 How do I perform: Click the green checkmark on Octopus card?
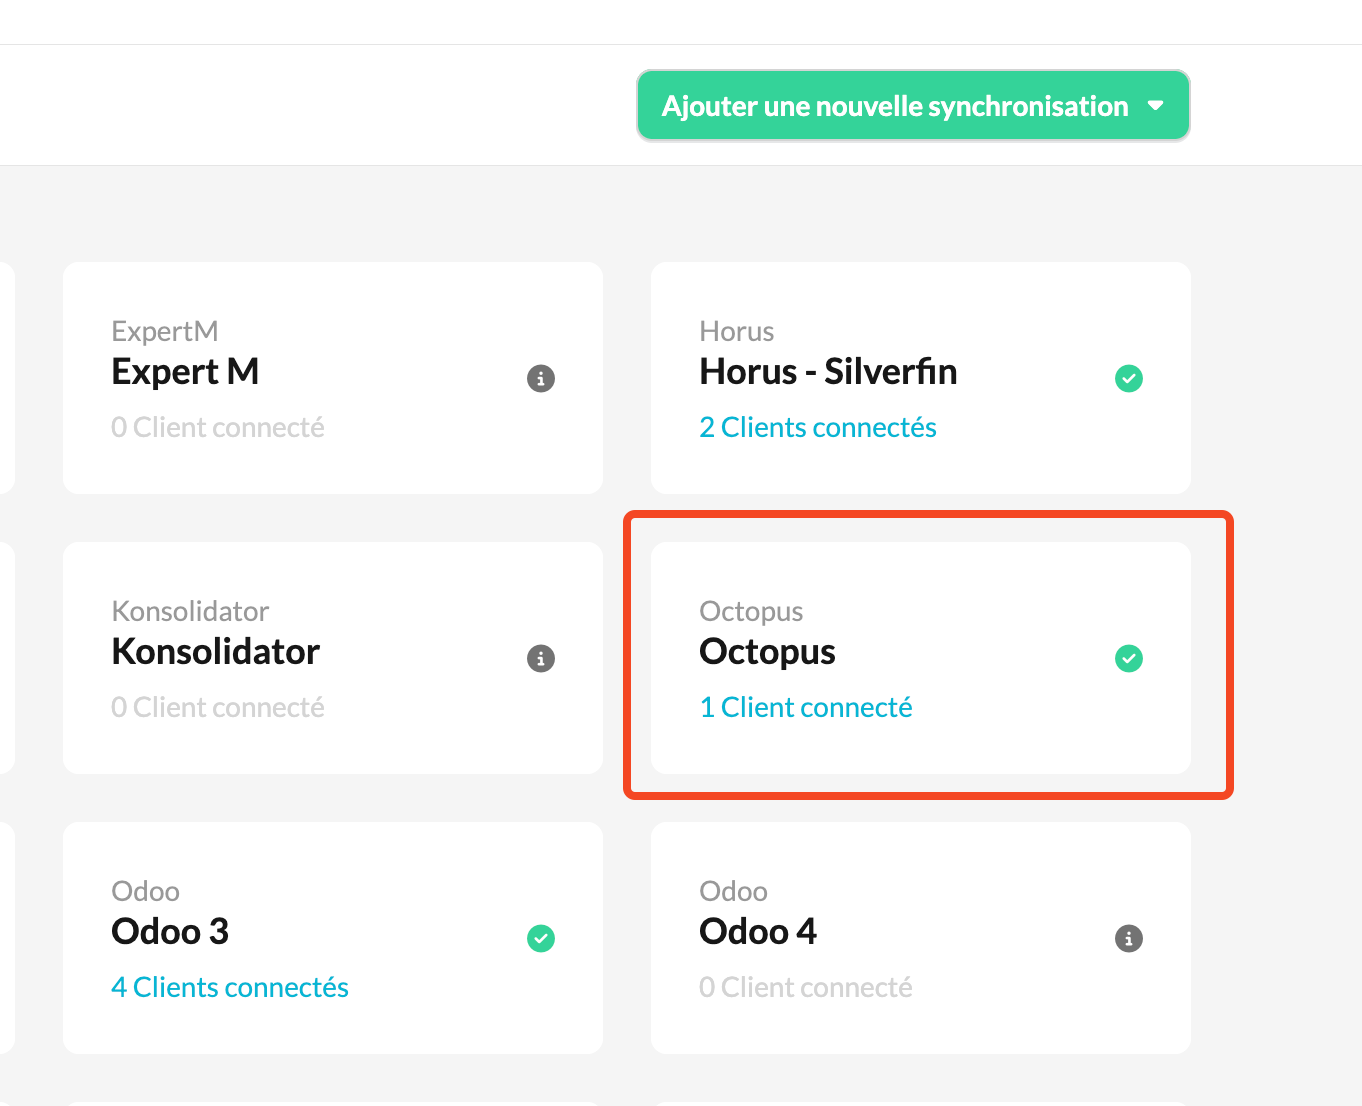pos(1129,658)
